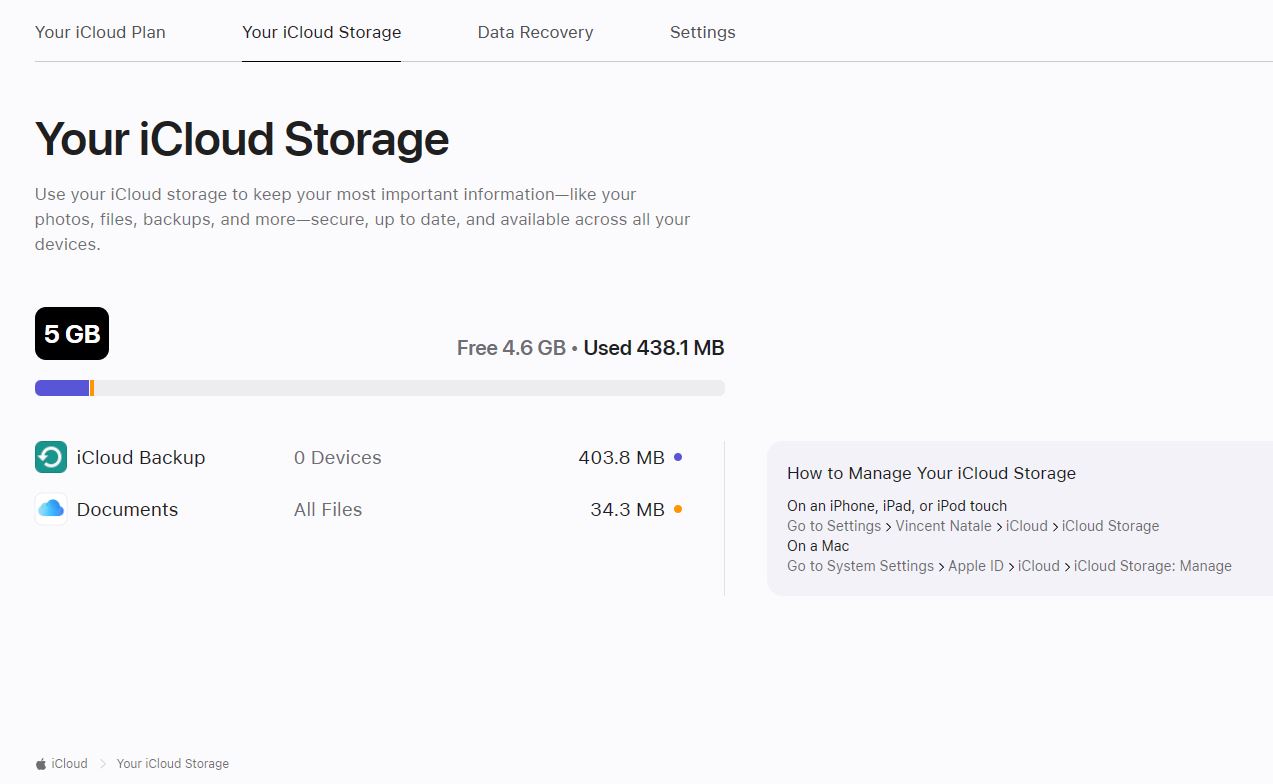The height and width of the screenshot is (784, 1273).
Task: Select the Your iCloud Storage tab
Action: coord(321,32)
